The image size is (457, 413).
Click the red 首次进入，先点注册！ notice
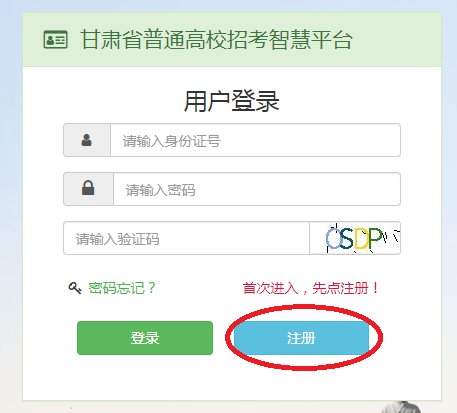[311, 288]
